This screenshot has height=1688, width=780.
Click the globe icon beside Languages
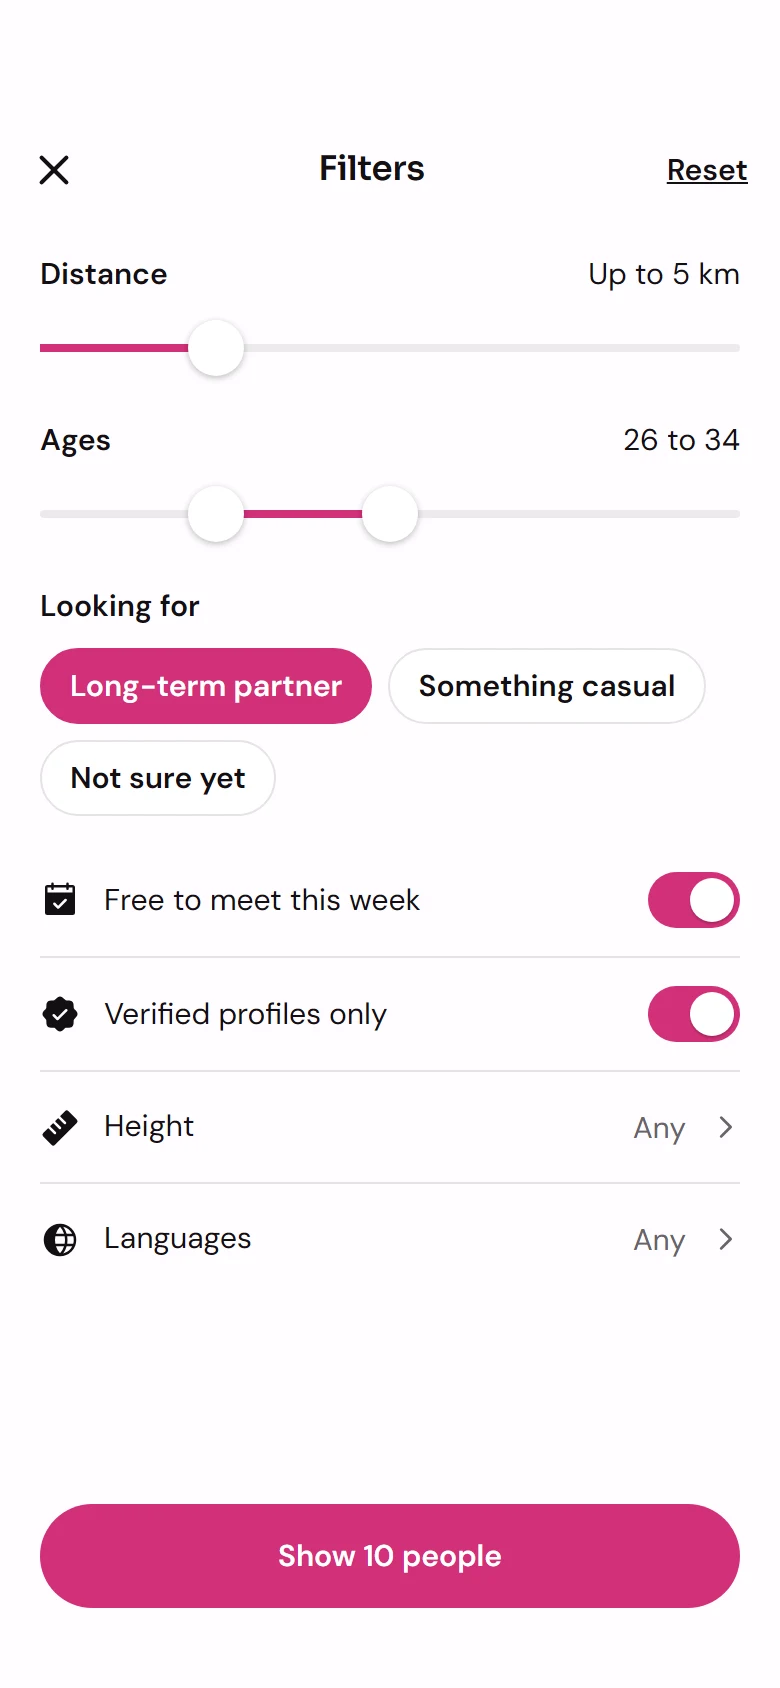pos(60,1239)
